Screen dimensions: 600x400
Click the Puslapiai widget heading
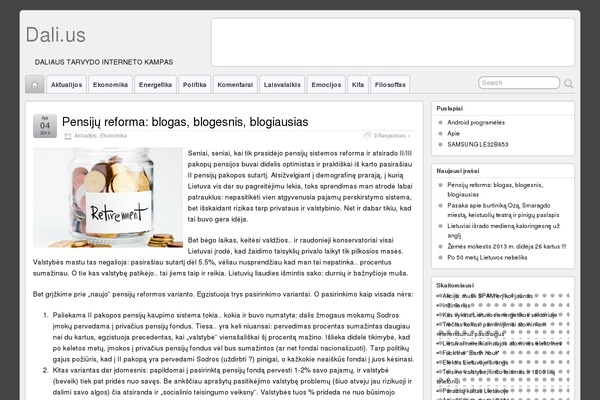pyautogui.click(x=450, y=108)
